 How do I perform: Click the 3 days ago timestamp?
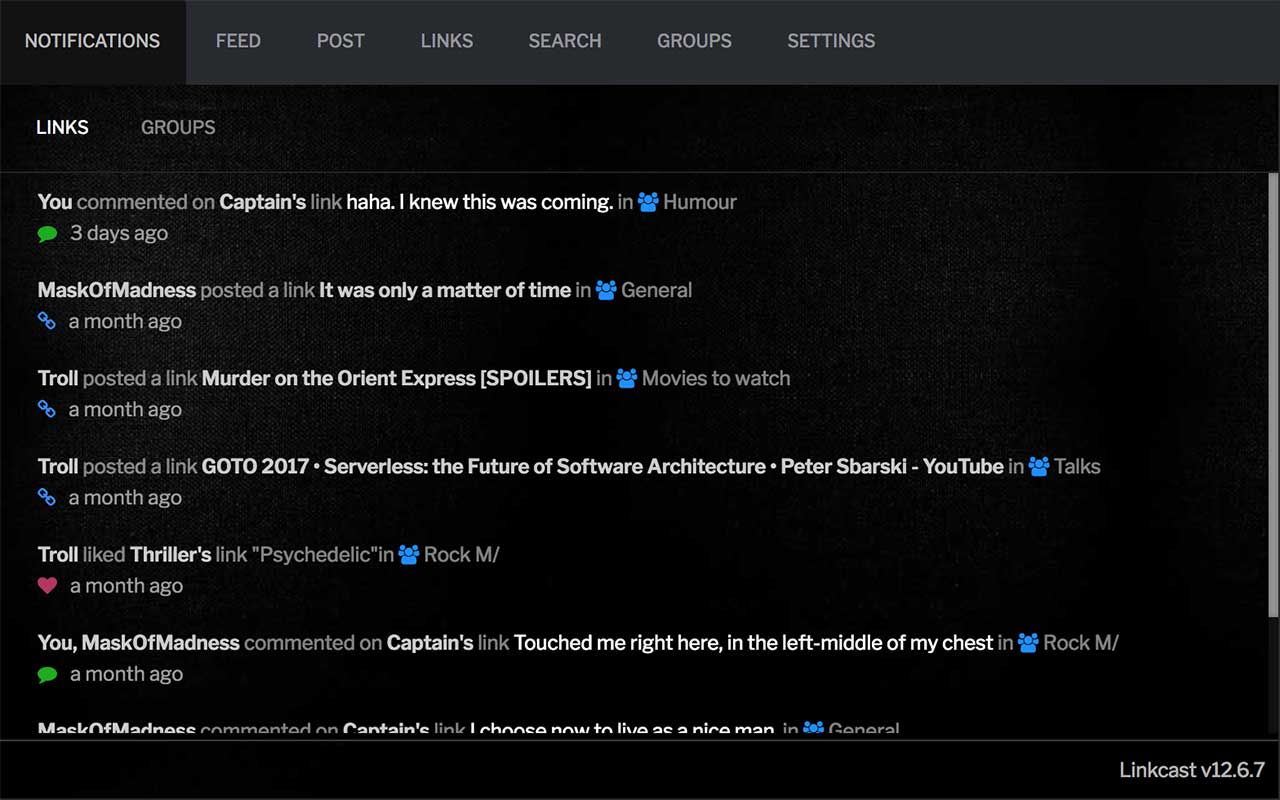pyautogui.click(x=119, y=233)
